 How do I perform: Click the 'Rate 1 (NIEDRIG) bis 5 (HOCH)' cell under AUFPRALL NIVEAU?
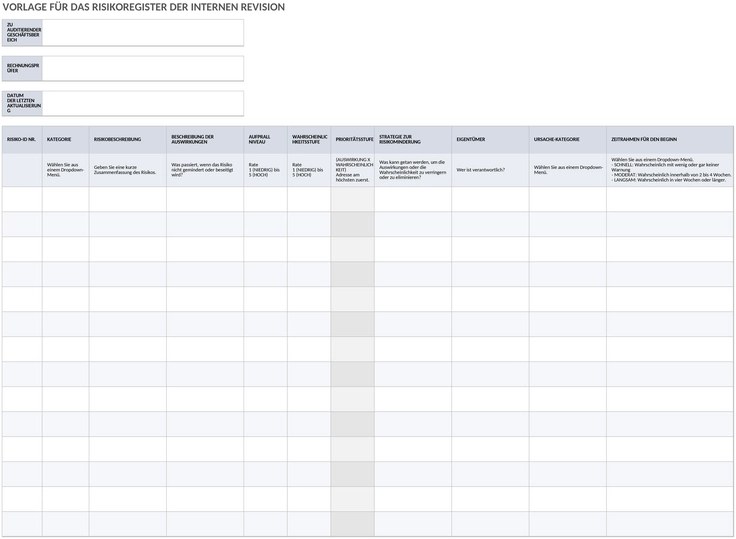pyautogui.click(x=266, y=170)
